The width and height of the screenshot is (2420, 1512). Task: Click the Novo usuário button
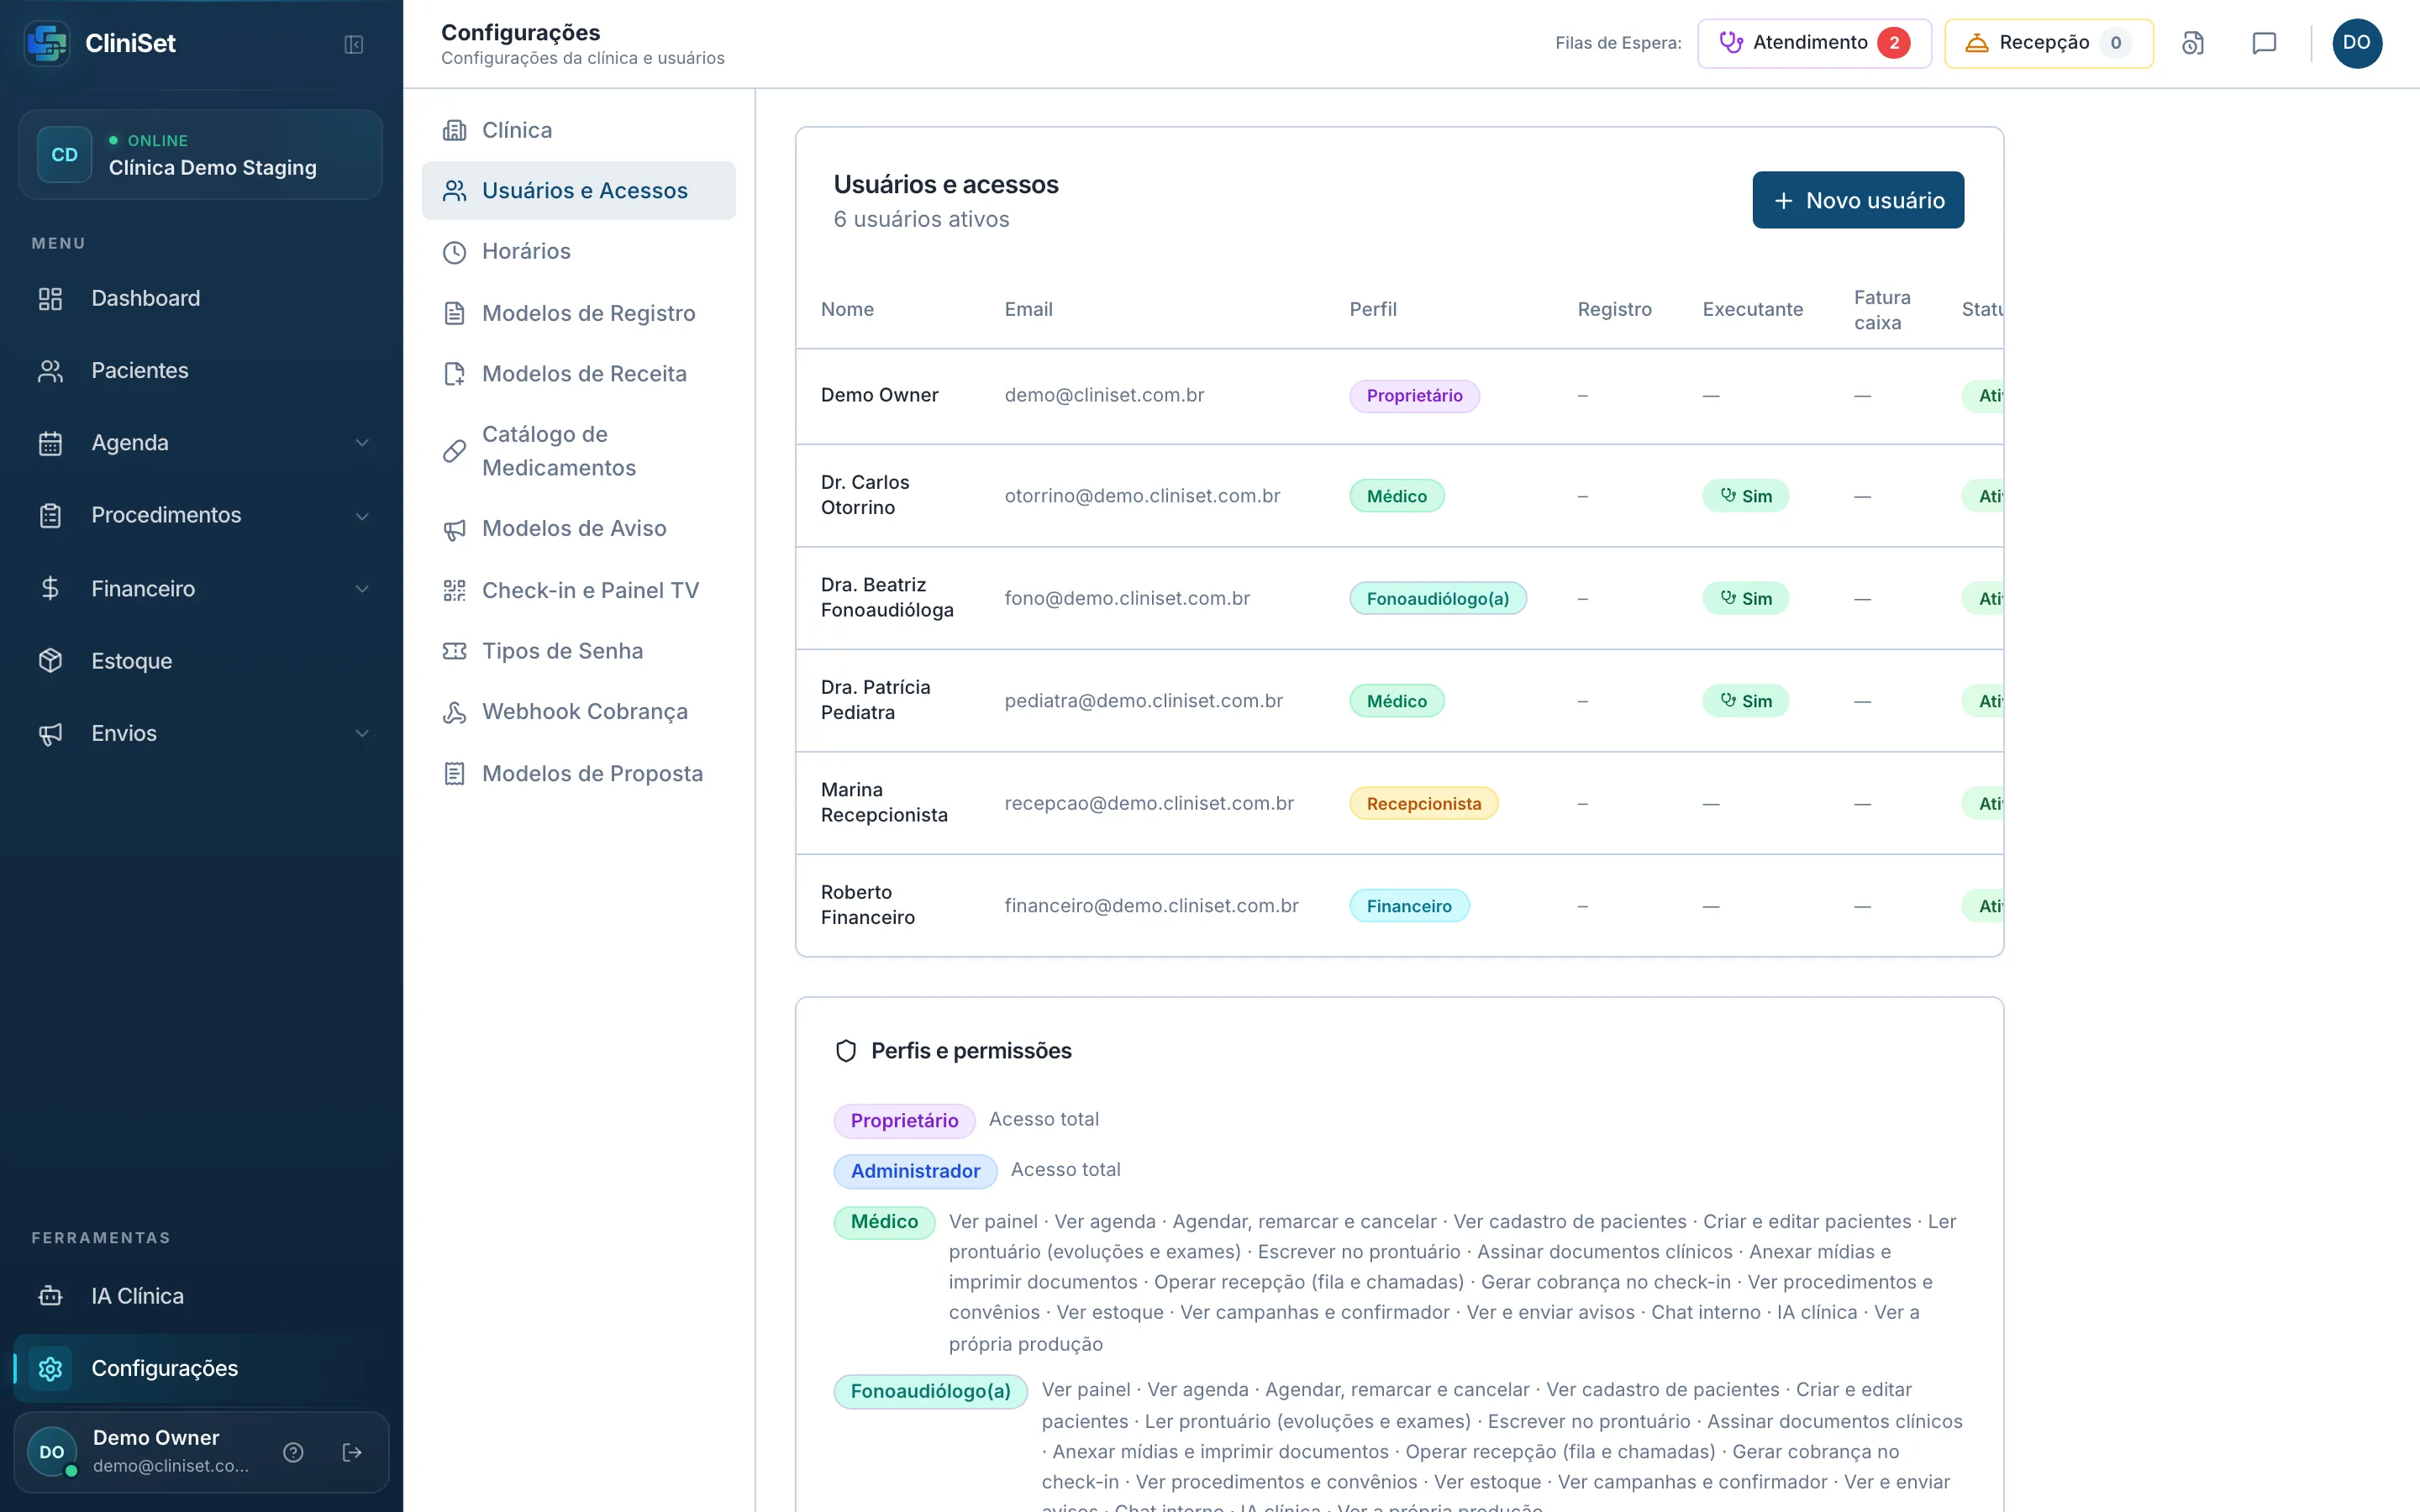coord(1858,200)
